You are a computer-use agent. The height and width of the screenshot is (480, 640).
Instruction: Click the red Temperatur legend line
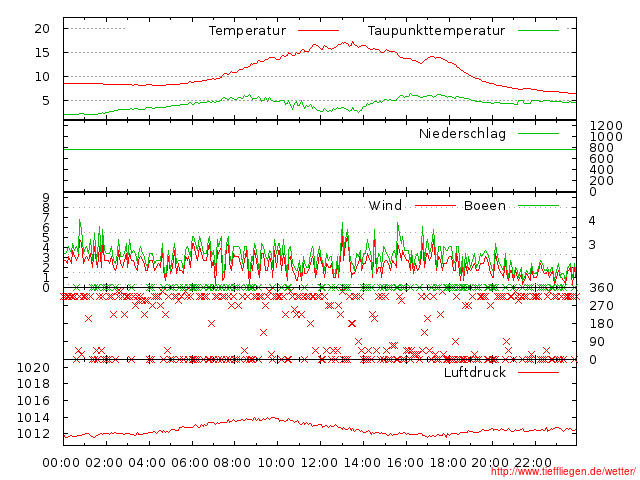coord(318,31)
